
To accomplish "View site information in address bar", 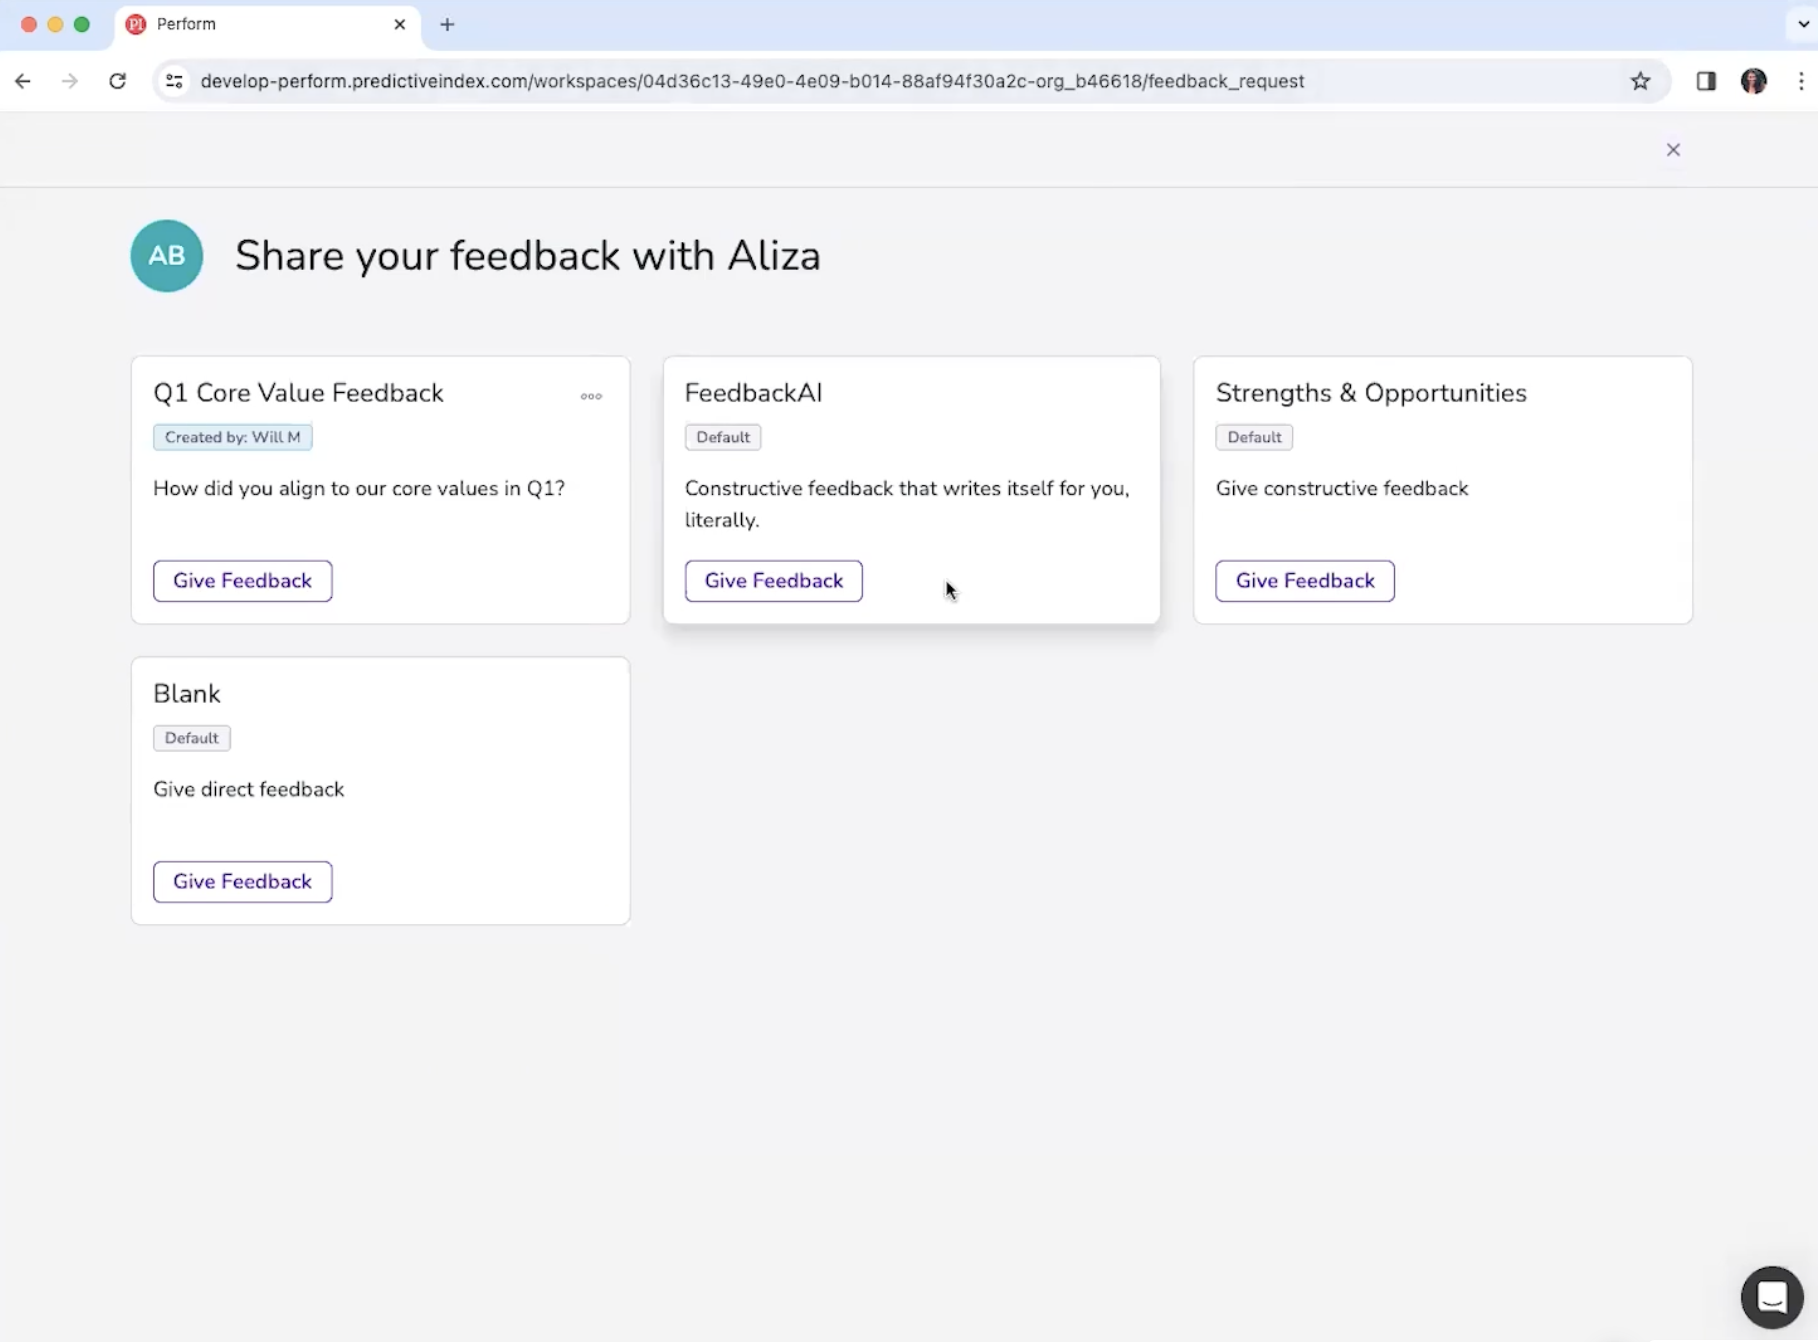I will click(x=174, y=81).
